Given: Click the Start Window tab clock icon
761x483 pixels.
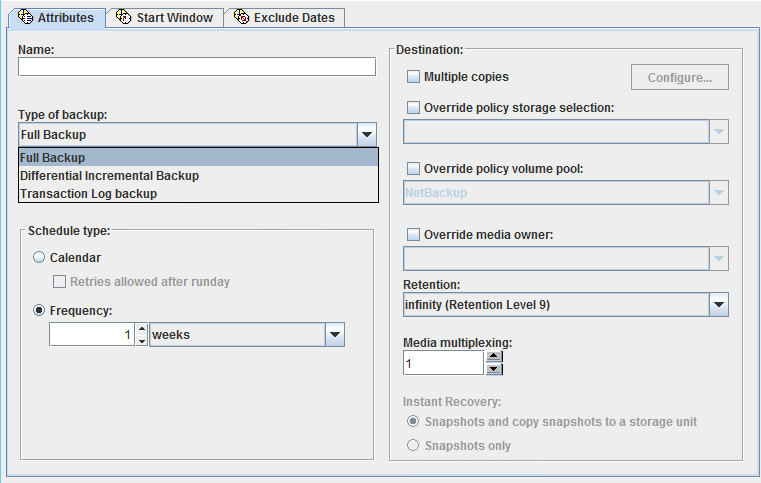Looking at the screenshot, I should coord(124,17).
